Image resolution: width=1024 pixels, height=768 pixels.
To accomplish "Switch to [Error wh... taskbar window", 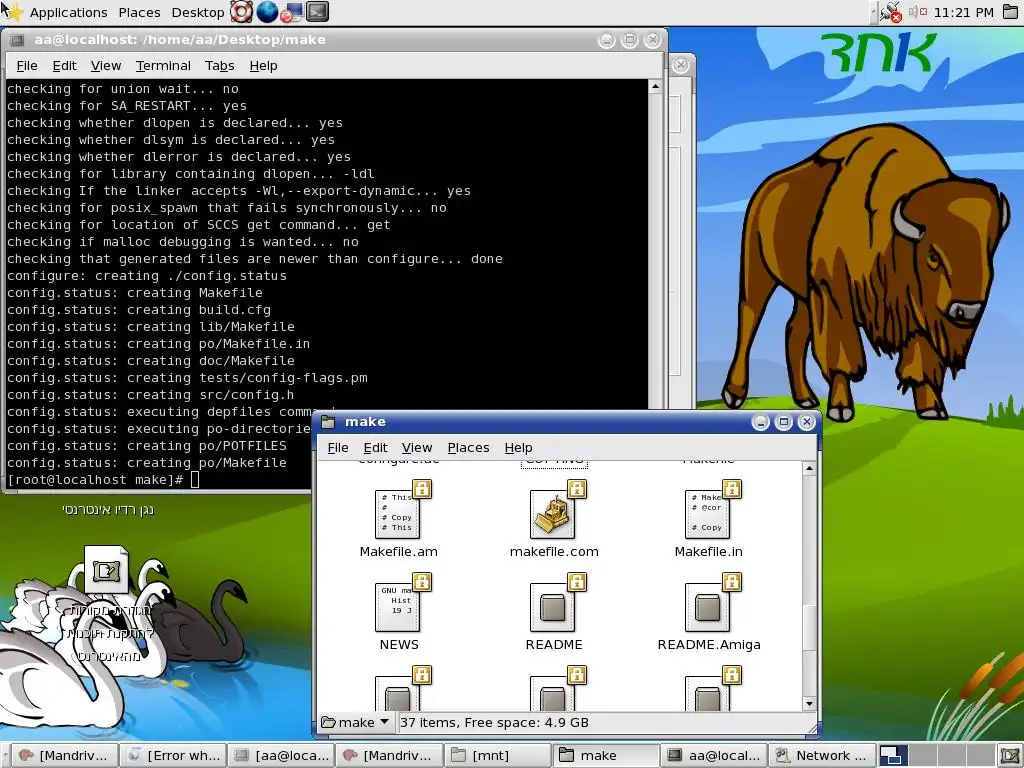I will [x=174, y=756].
